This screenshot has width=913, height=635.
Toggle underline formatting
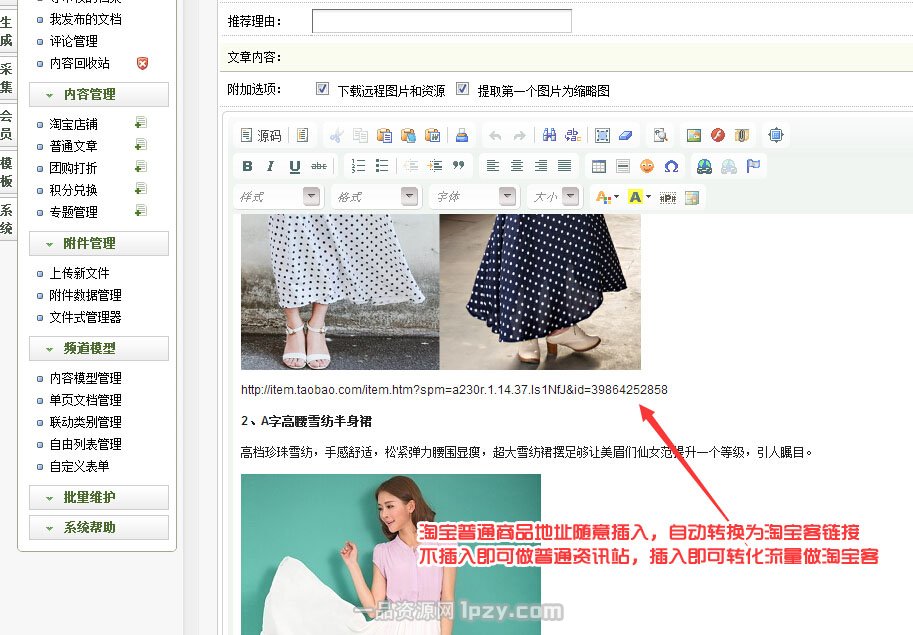(x=295, y=166)
